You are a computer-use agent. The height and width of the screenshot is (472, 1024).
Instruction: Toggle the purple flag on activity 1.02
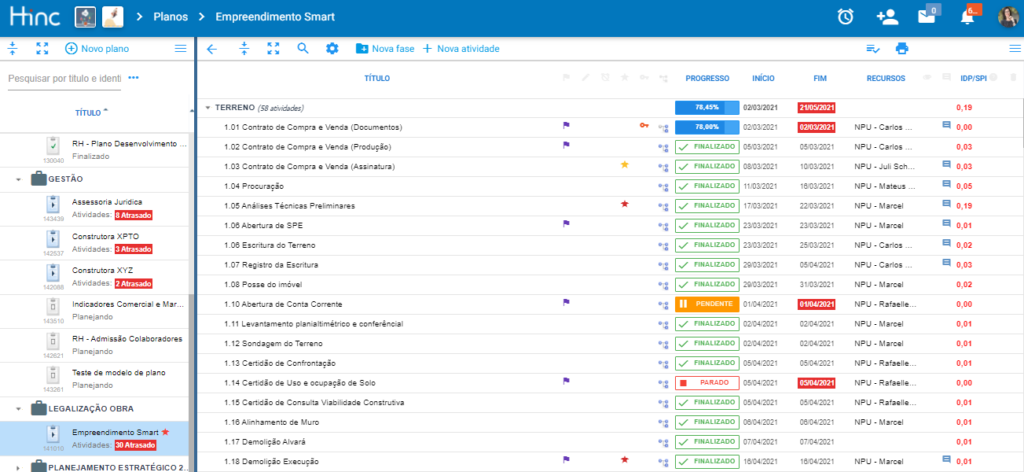[565, 145]
